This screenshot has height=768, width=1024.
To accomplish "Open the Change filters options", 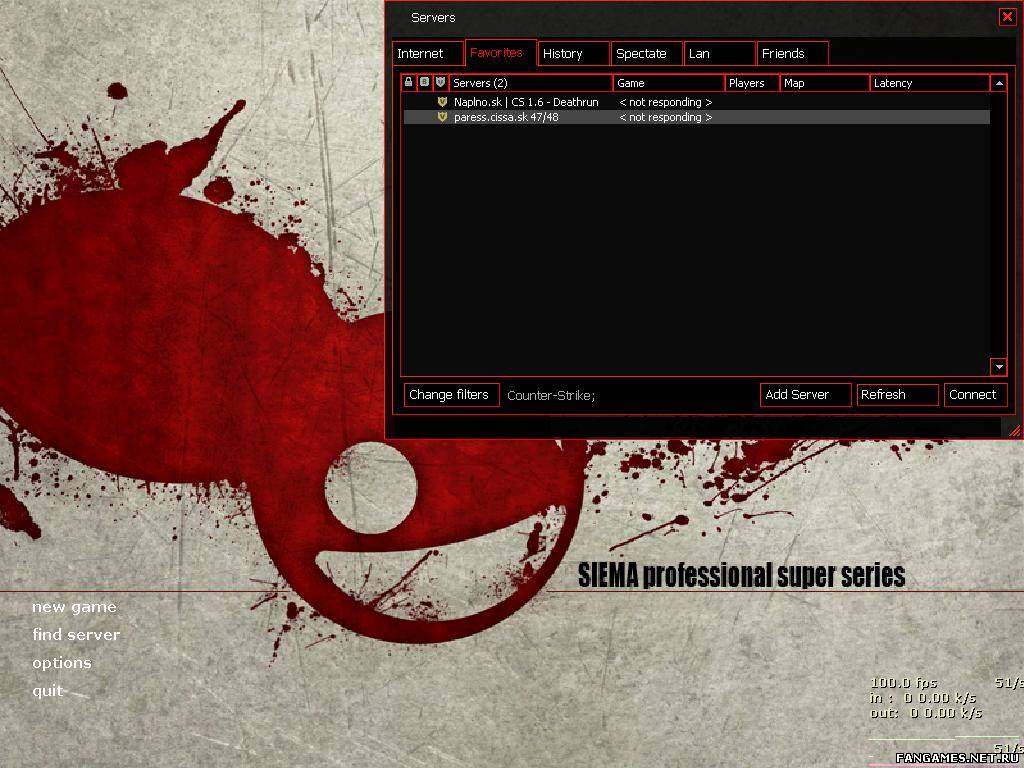I will point(451,394).
